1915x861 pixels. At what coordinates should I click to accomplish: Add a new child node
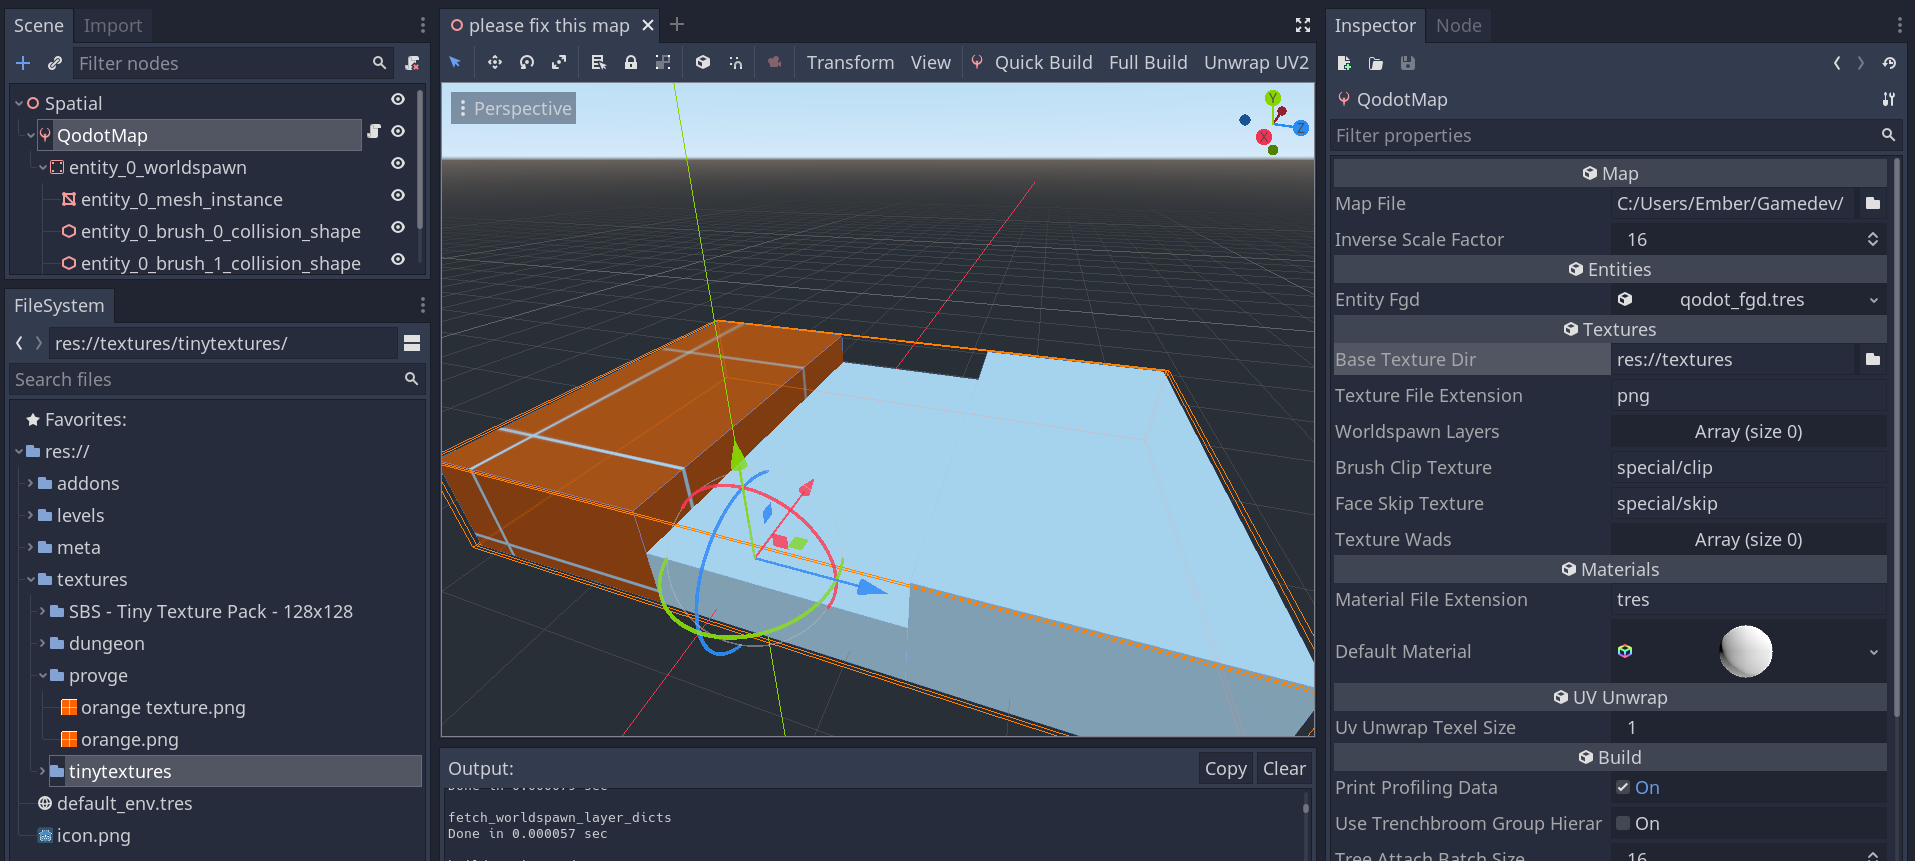tap(23, 63)
